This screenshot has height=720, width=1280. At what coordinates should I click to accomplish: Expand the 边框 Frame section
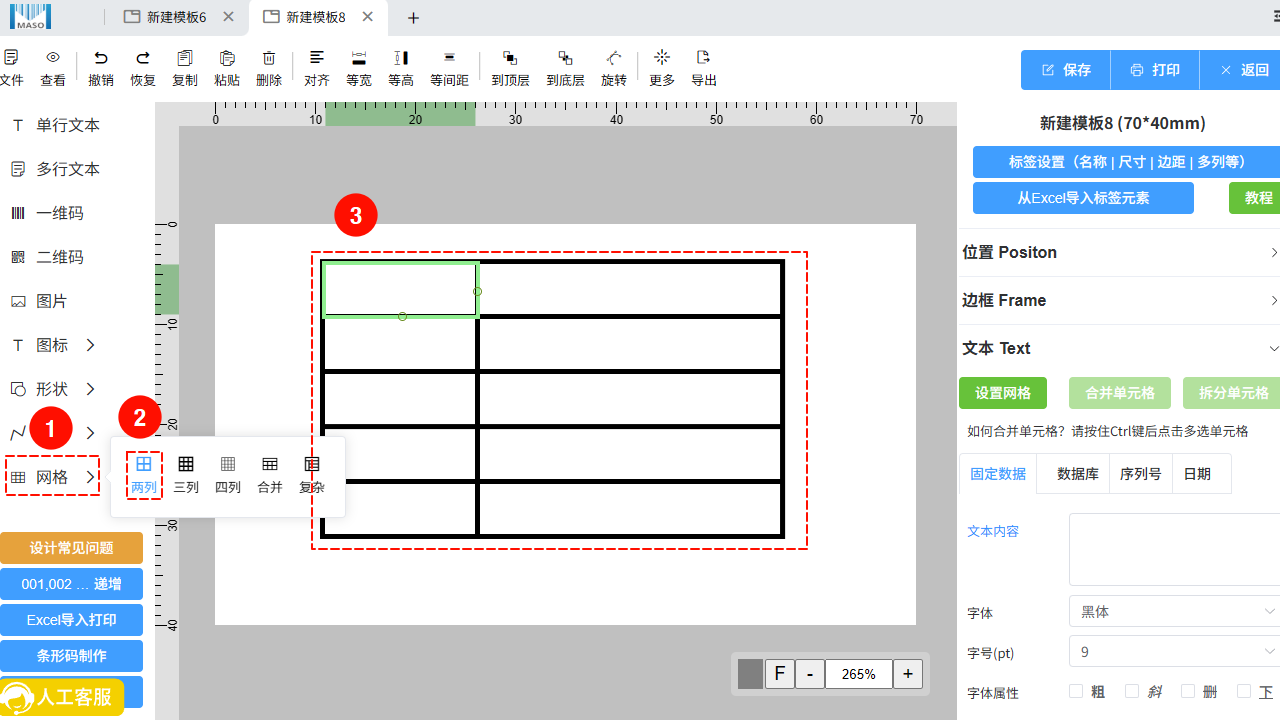click(x=1120, y=301)
